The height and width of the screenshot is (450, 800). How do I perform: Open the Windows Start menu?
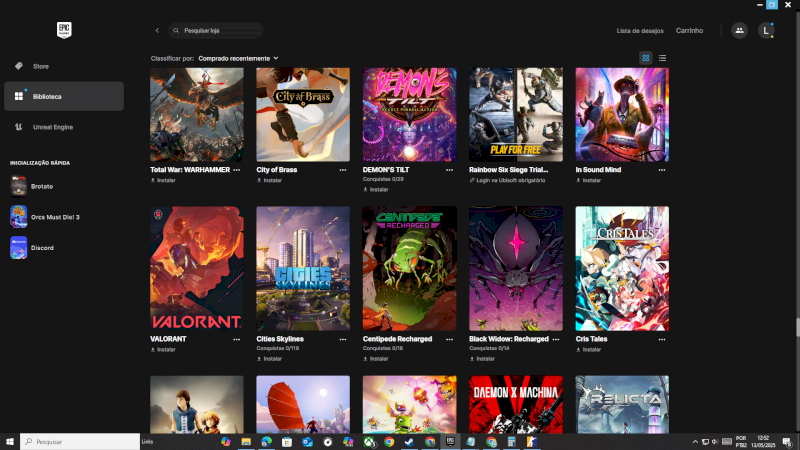10,442
